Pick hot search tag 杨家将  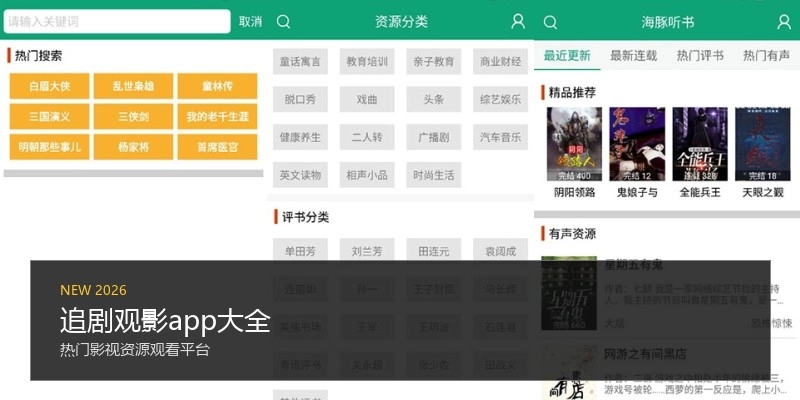[133, 147]
